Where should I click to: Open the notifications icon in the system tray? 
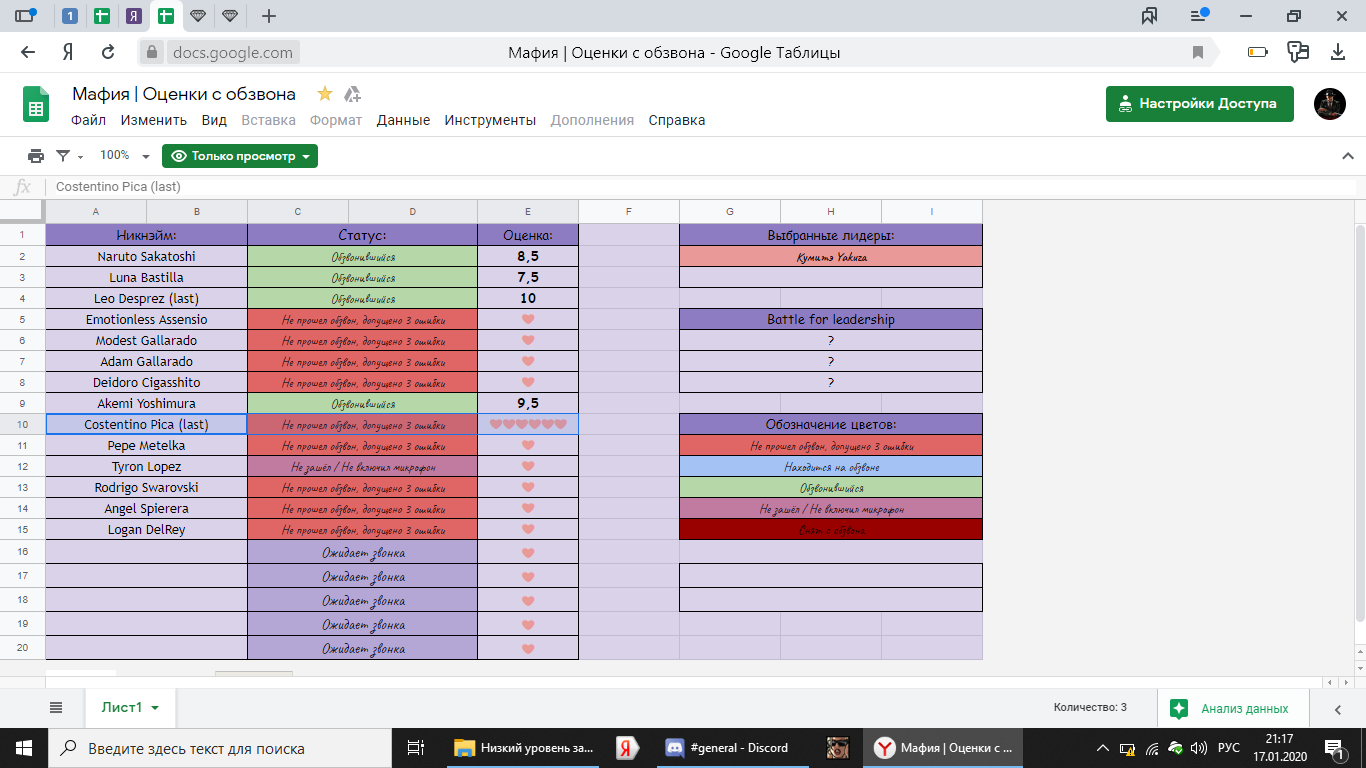(1334, 748)
